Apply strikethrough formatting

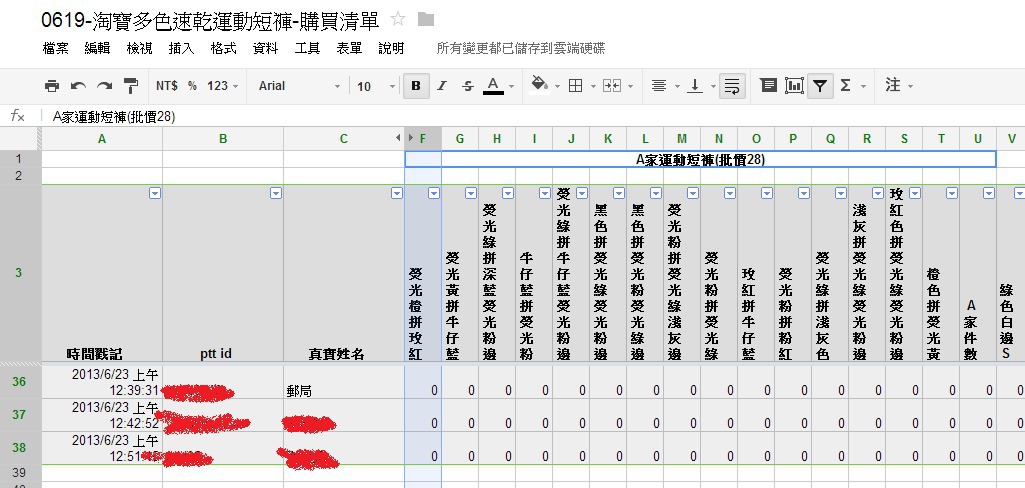(x=467, y=86)
